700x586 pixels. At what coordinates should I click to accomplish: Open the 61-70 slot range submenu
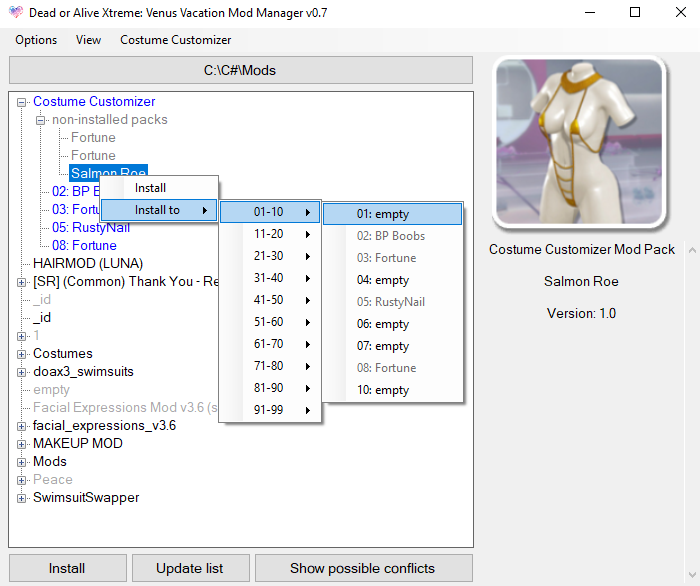click(x=270, y=344)
